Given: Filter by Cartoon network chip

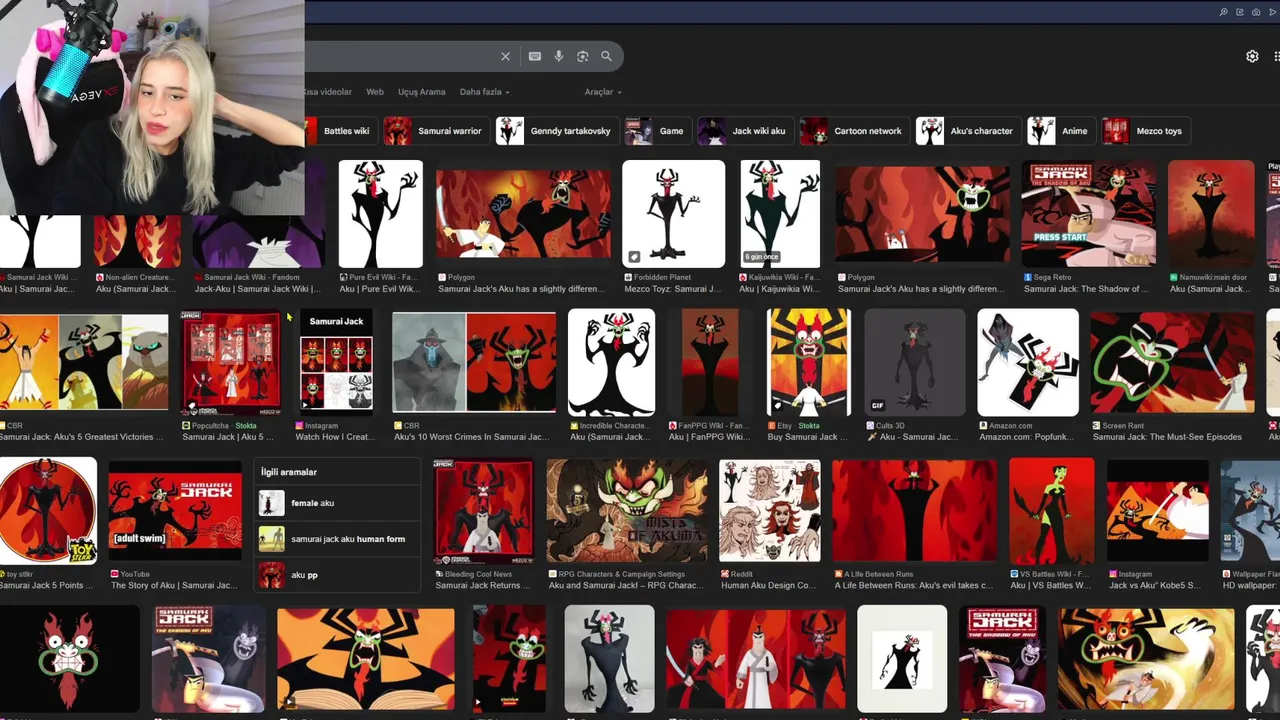Looking at the screenshot, I should click(853, 131).
